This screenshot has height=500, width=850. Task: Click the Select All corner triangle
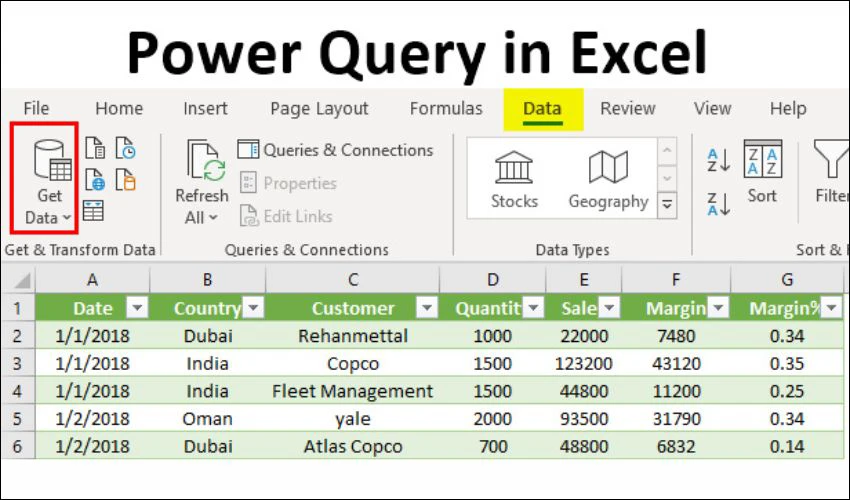point(22,280)
